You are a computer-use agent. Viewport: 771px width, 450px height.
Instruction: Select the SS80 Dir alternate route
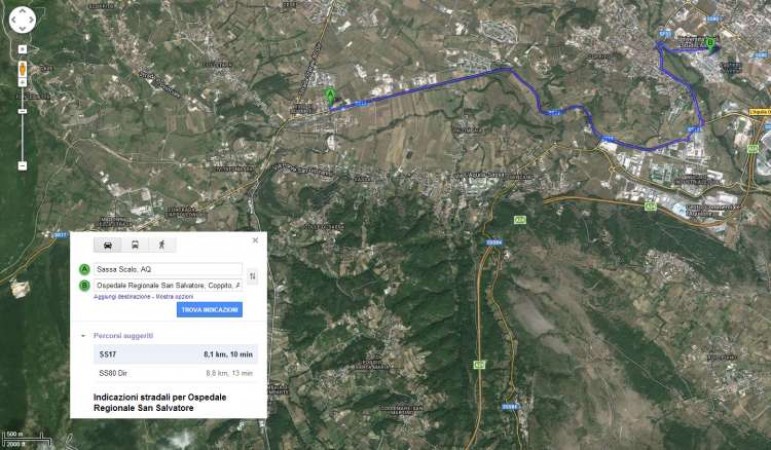click(176, 373)
